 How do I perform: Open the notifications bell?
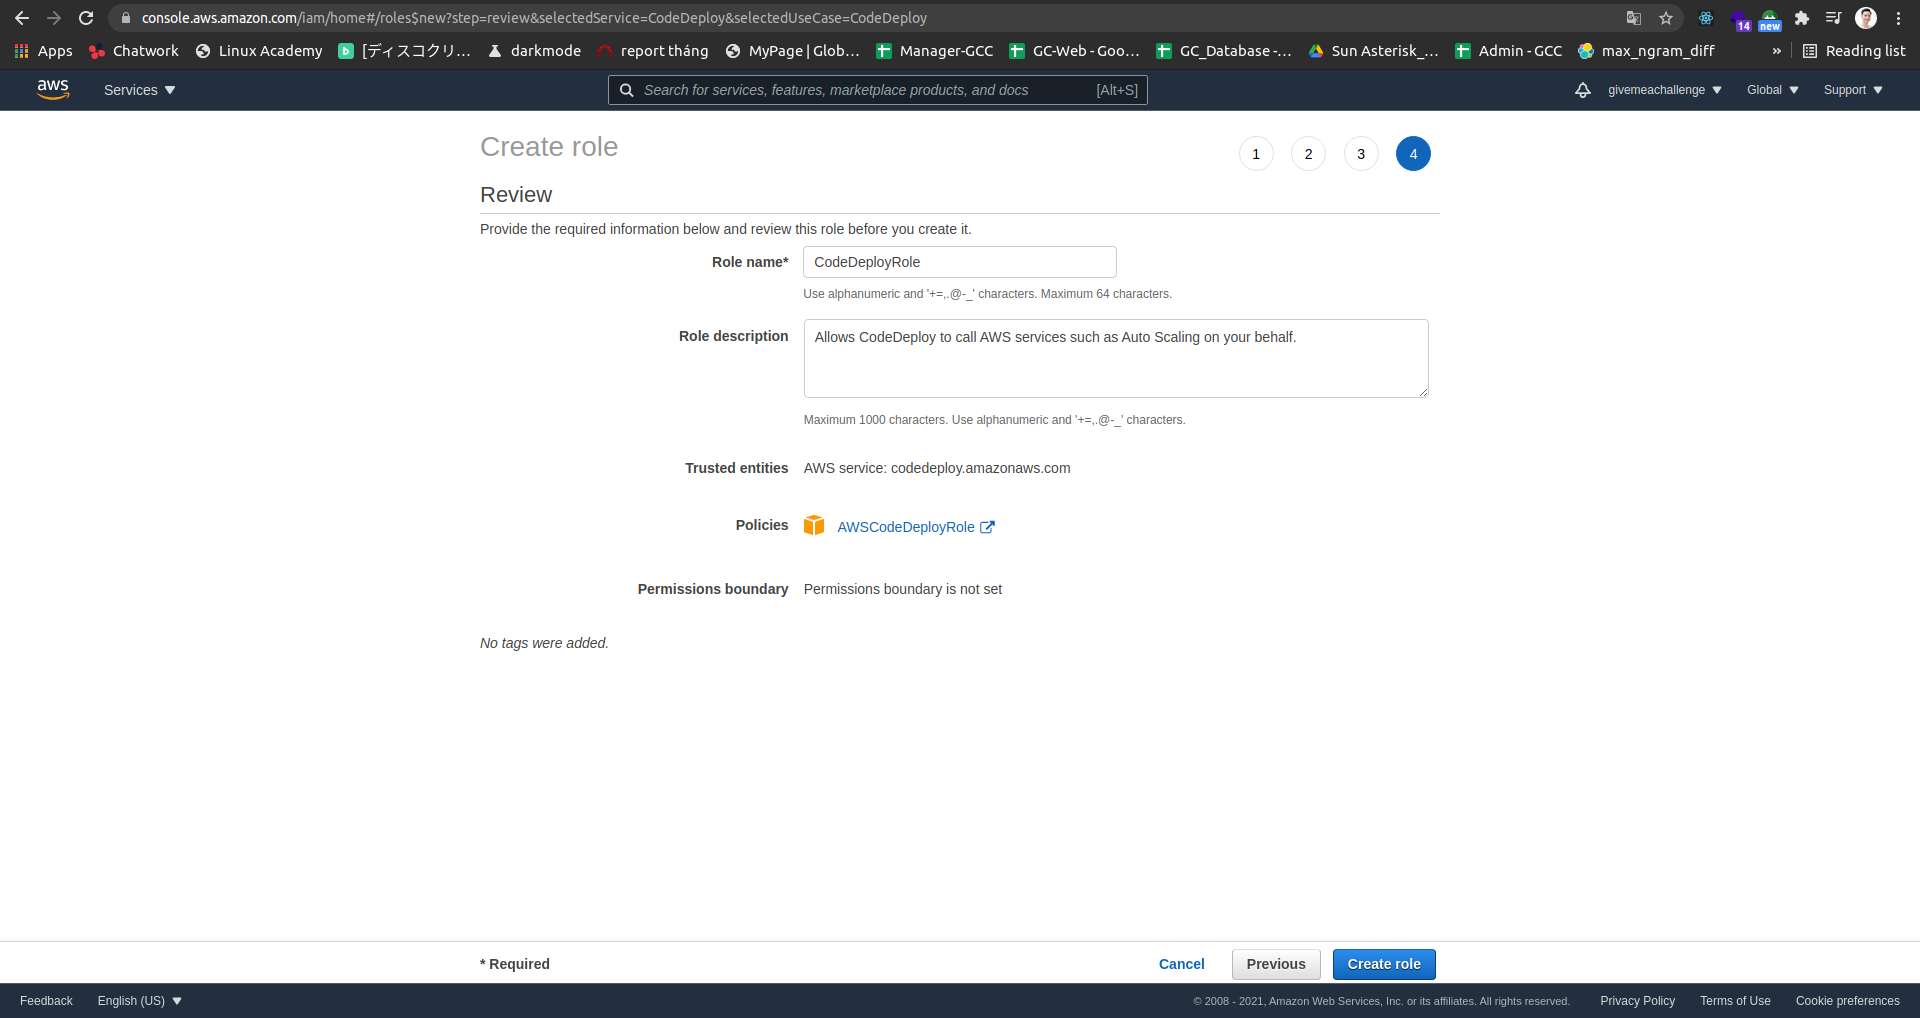[x=1582, y=90]
